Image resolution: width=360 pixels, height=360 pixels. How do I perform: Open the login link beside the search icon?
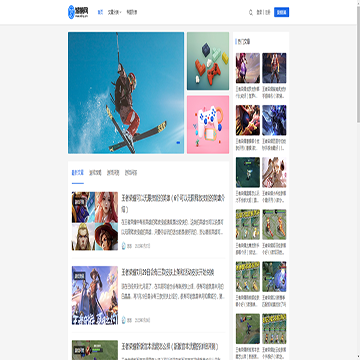pos(259,13)
